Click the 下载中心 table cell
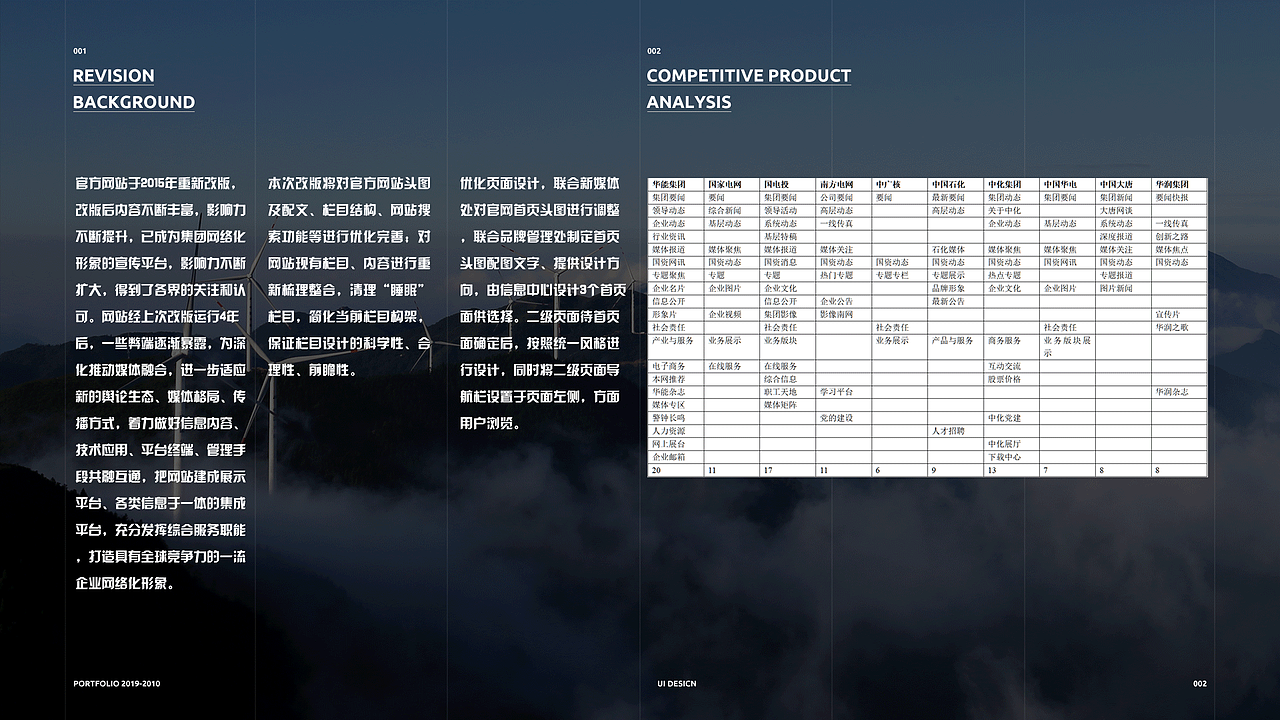1280x720 pixels. point(1012,457)
